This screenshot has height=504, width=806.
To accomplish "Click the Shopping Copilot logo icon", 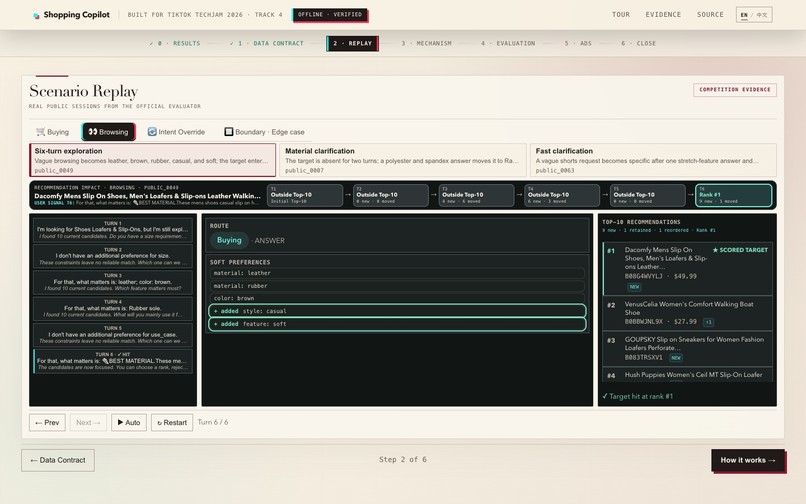I will 36,15.
